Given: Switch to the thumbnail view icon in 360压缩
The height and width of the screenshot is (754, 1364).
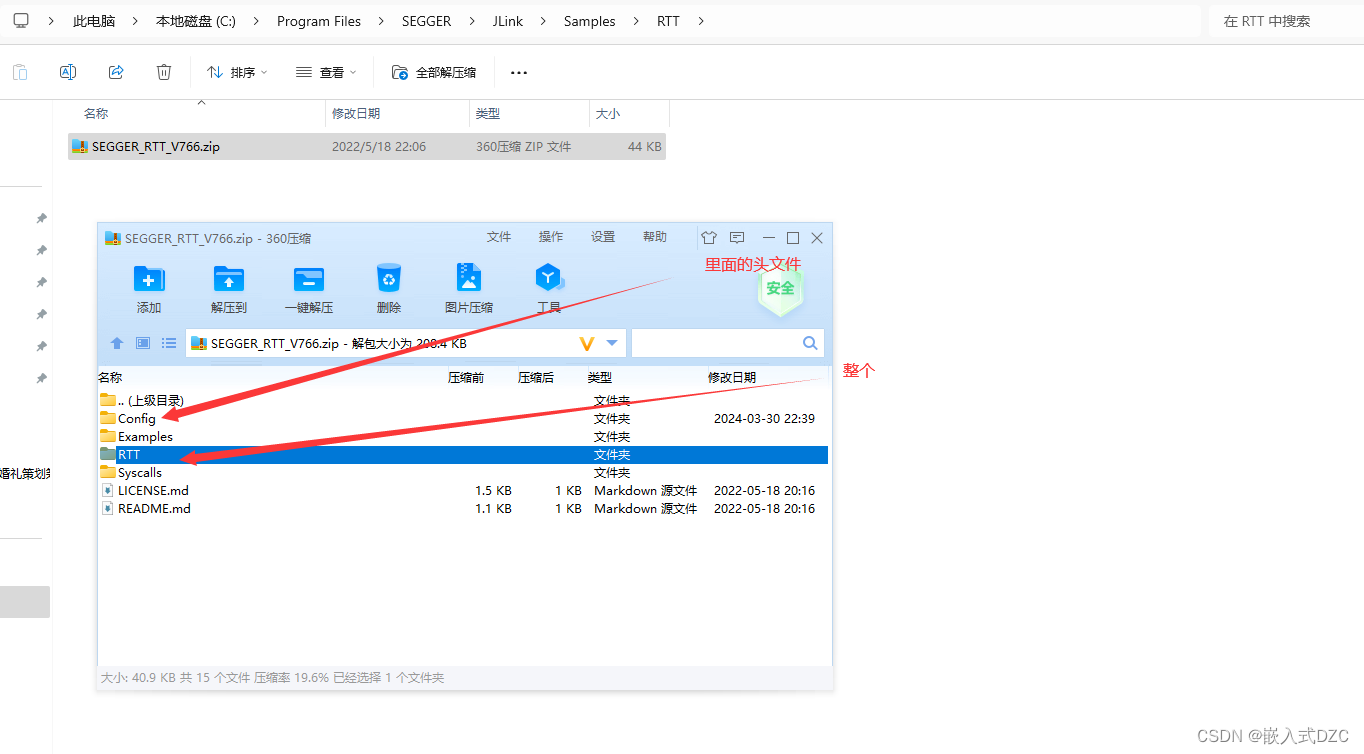Looking at the screenshot, I should tap(143, 343).
